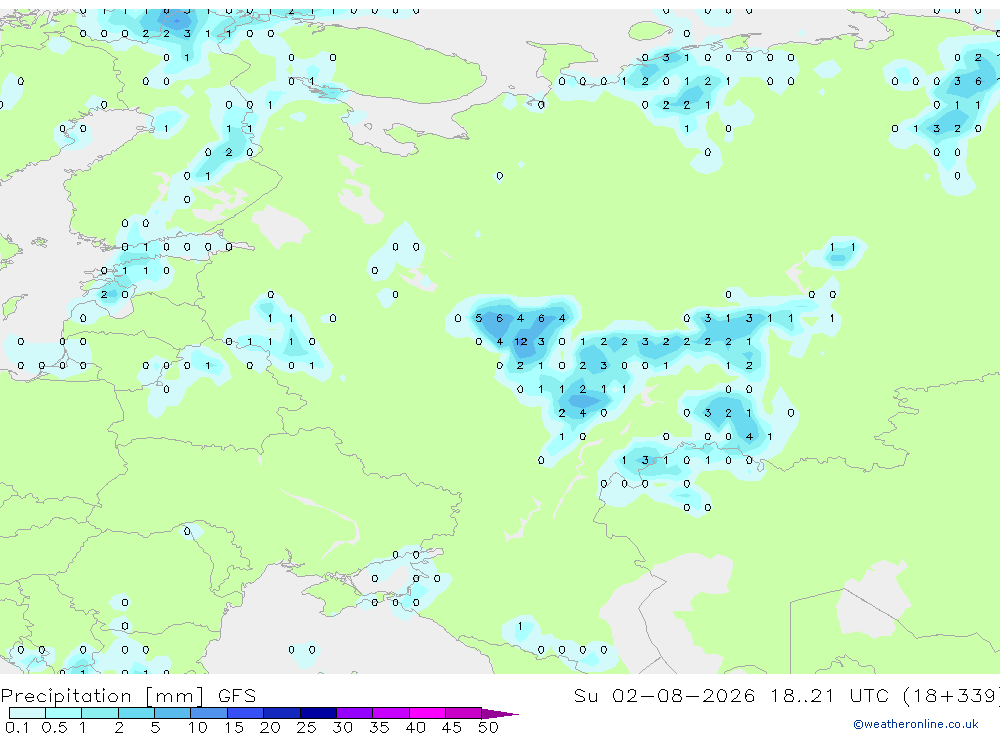1000x733 pixels.
Task: Click the '18..21 UTC' time range text
Action: (829, 695)
